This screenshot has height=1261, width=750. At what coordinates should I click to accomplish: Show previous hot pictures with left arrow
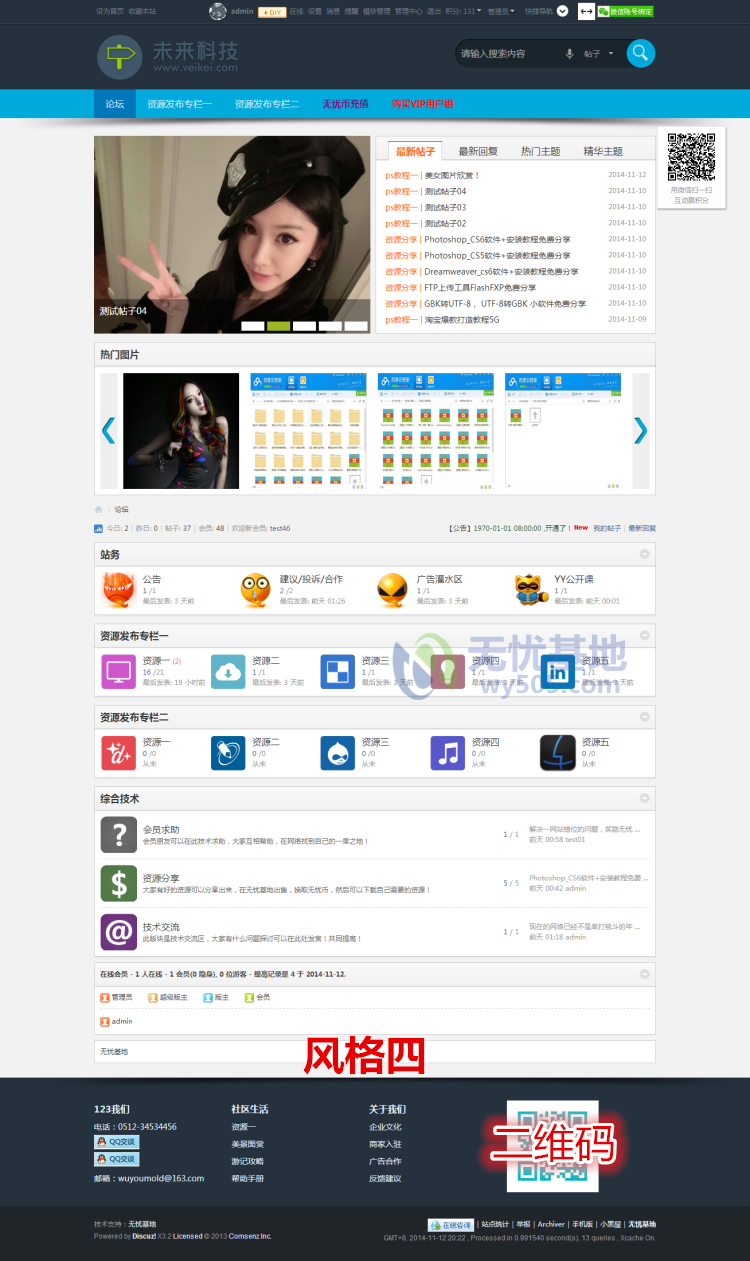click(x=109, y=430)
